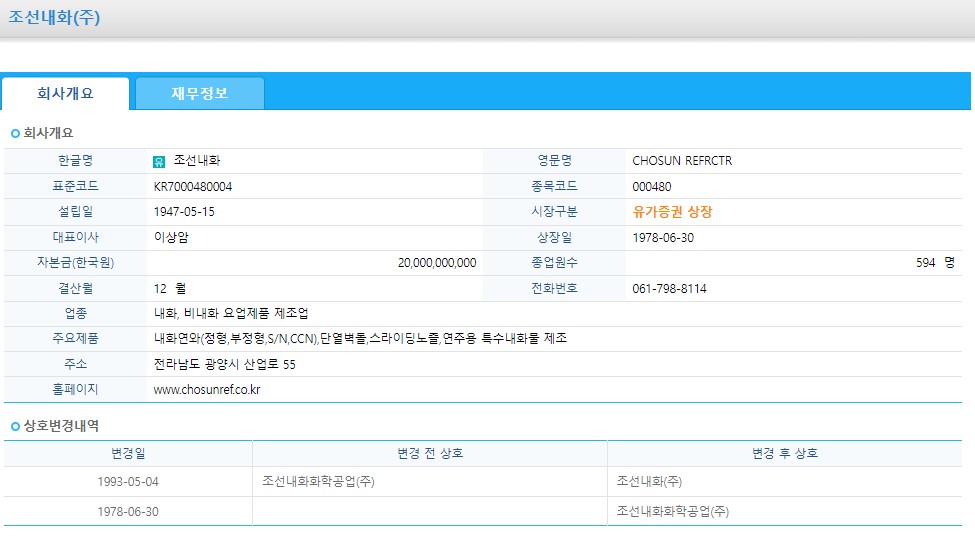
Task: Click the main products description text
Action: pyautogui.click(x=361, y=338)
